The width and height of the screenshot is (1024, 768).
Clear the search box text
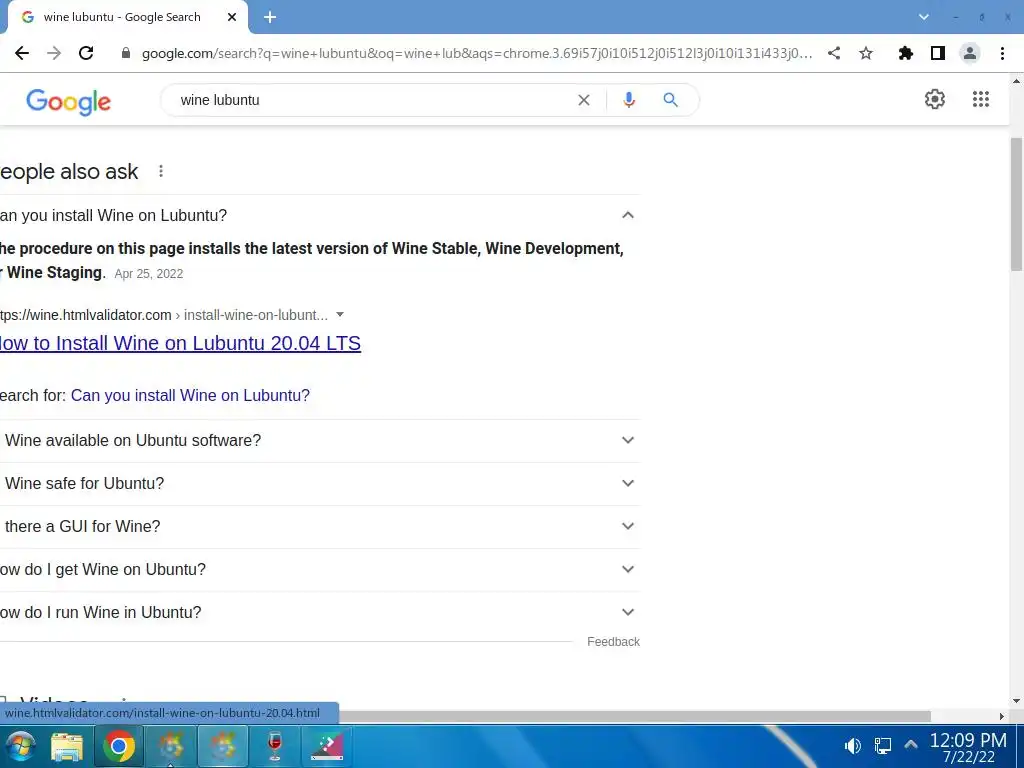[x=584, y=100]
